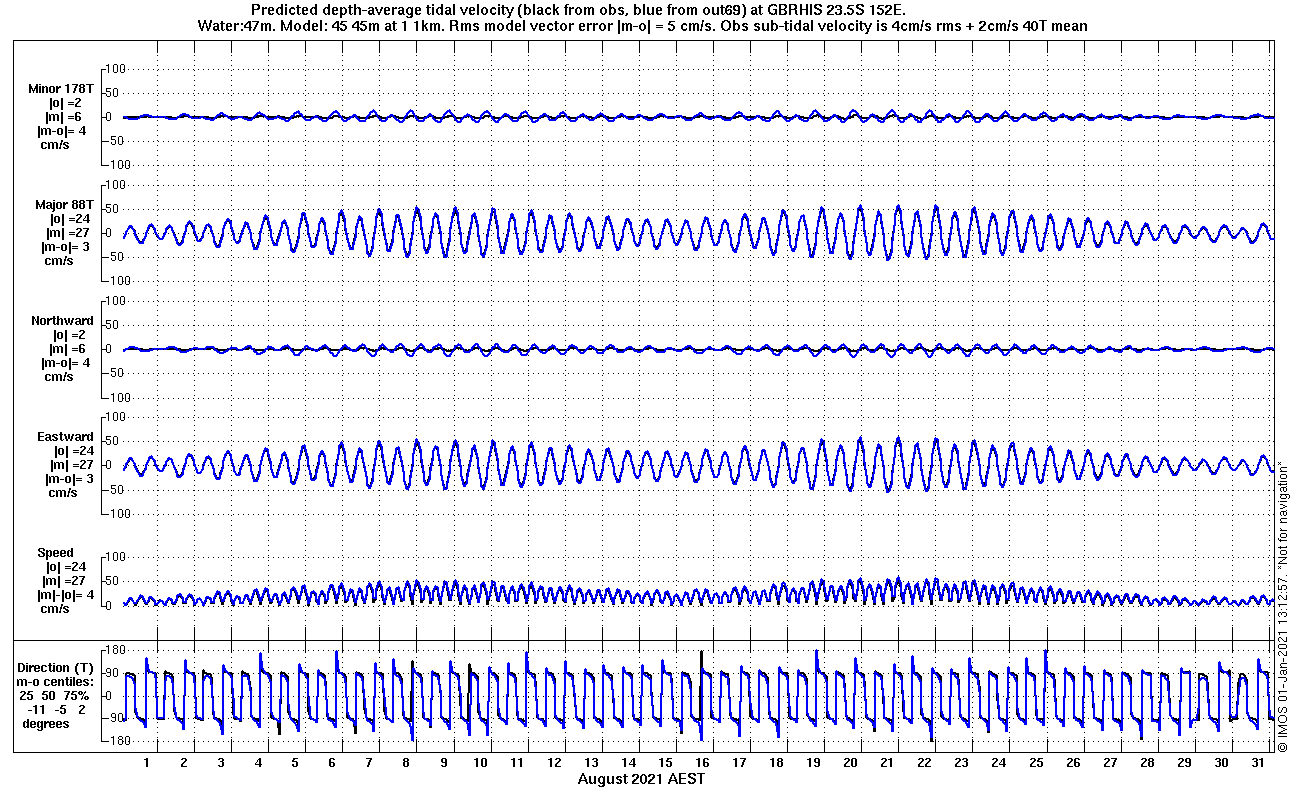Click the x-axis date label 15
The width and height of the screenshot is (1300, 800).
[x=665, y=763]
